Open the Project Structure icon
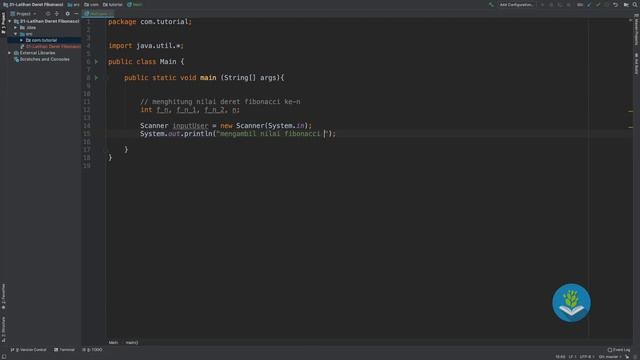Image resolution: width=640 pixels, height=360 pixels. (626, 5)
